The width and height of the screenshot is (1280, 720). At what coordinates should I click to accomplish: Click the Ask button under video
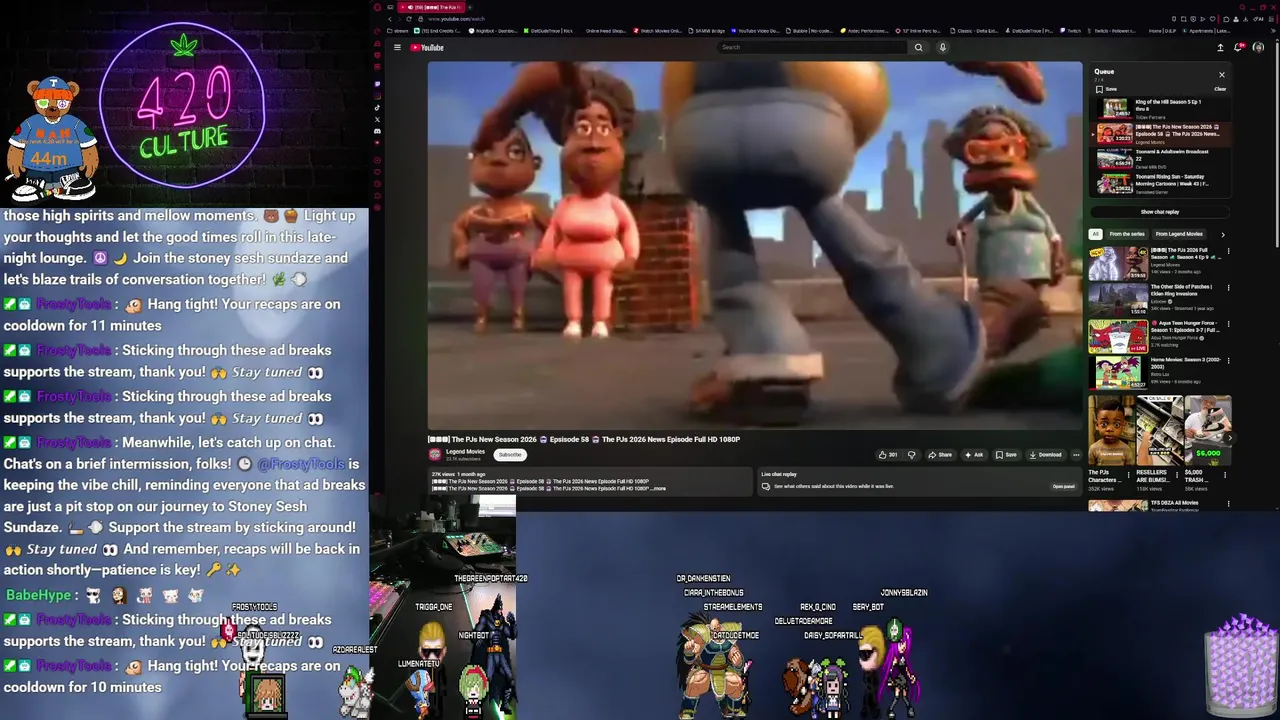click(973, 455)
